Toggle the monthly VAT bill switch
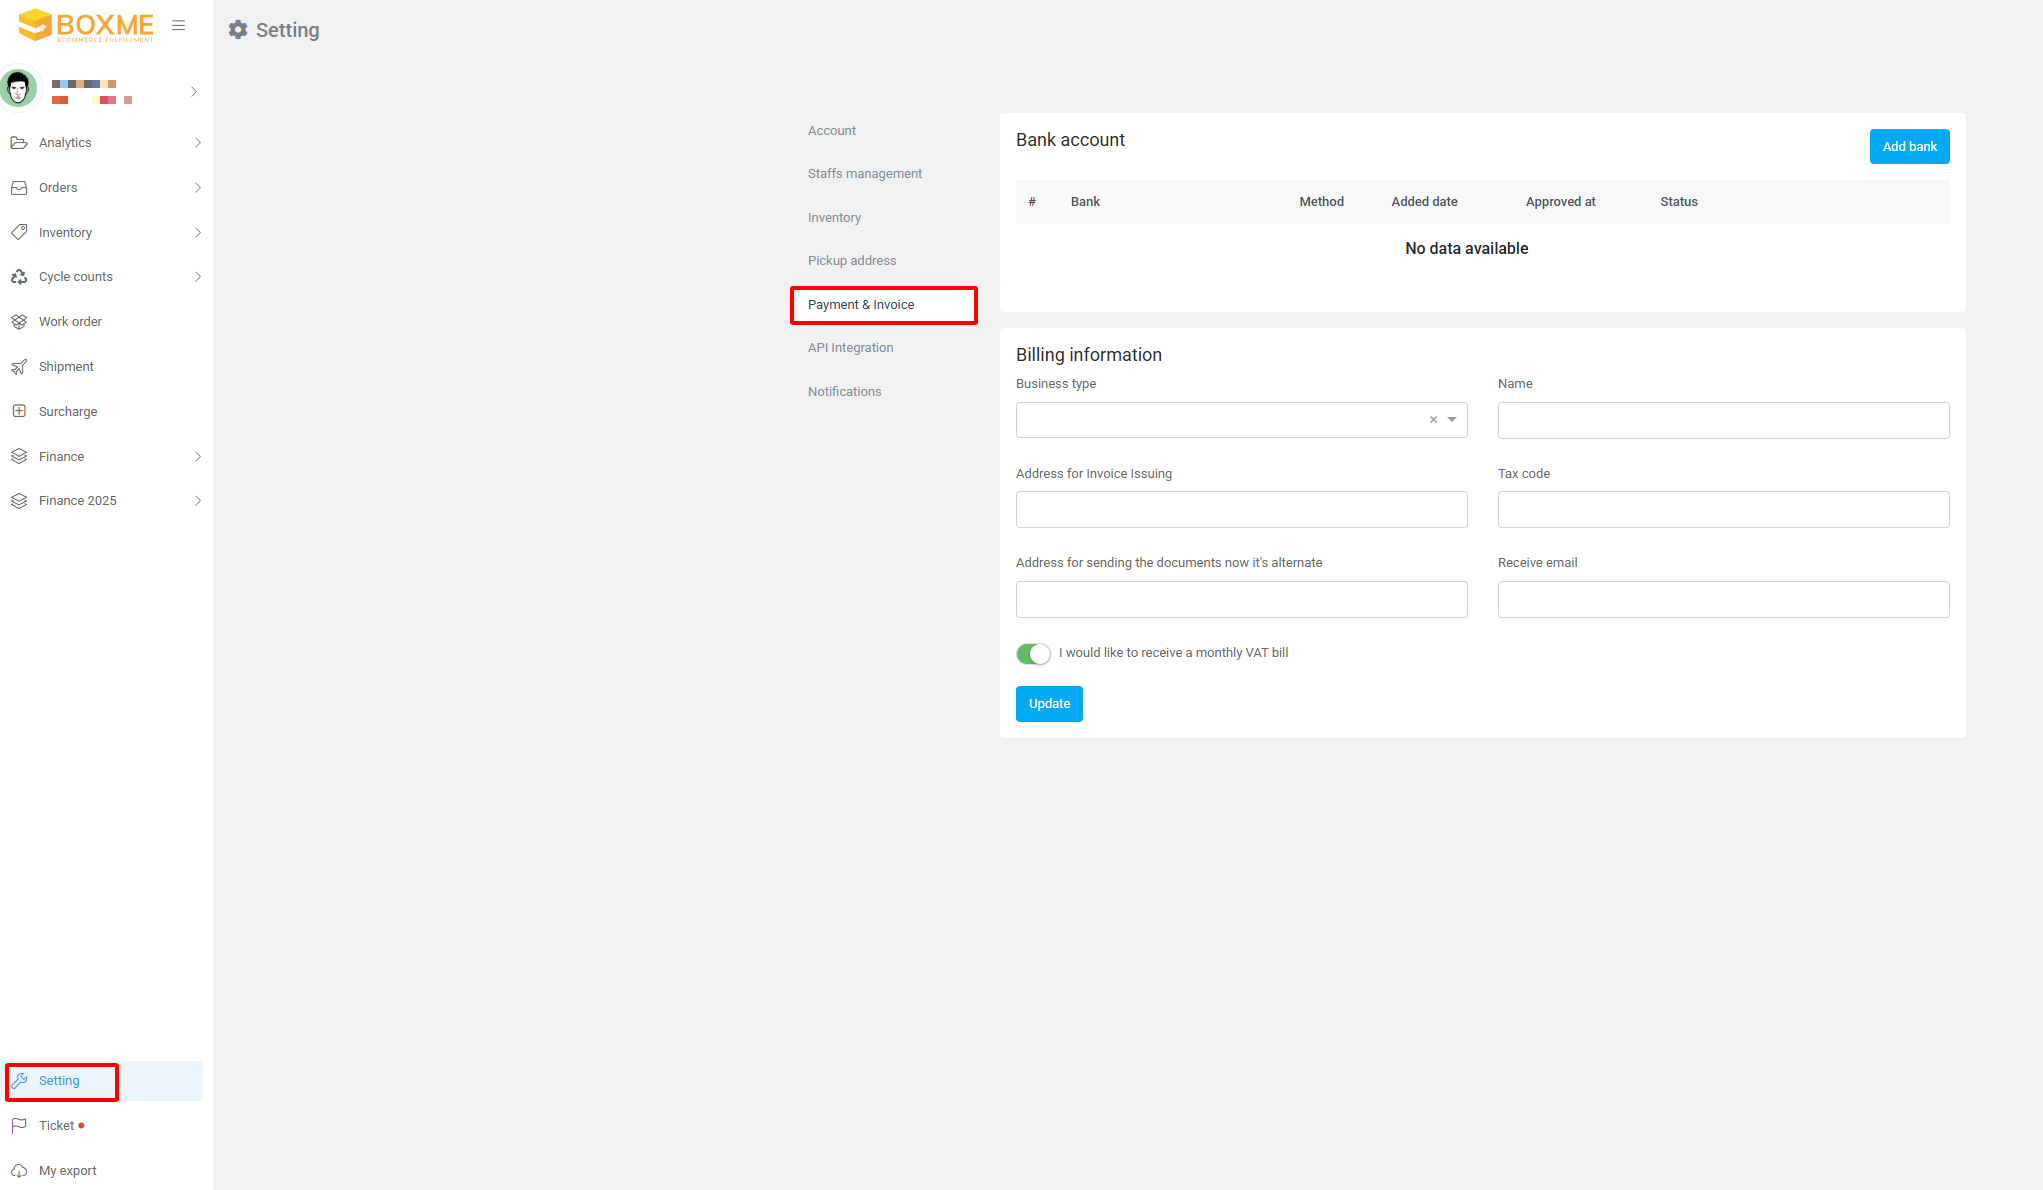The width and height of the screenshot is (2043, 1190). [1033, 654]
